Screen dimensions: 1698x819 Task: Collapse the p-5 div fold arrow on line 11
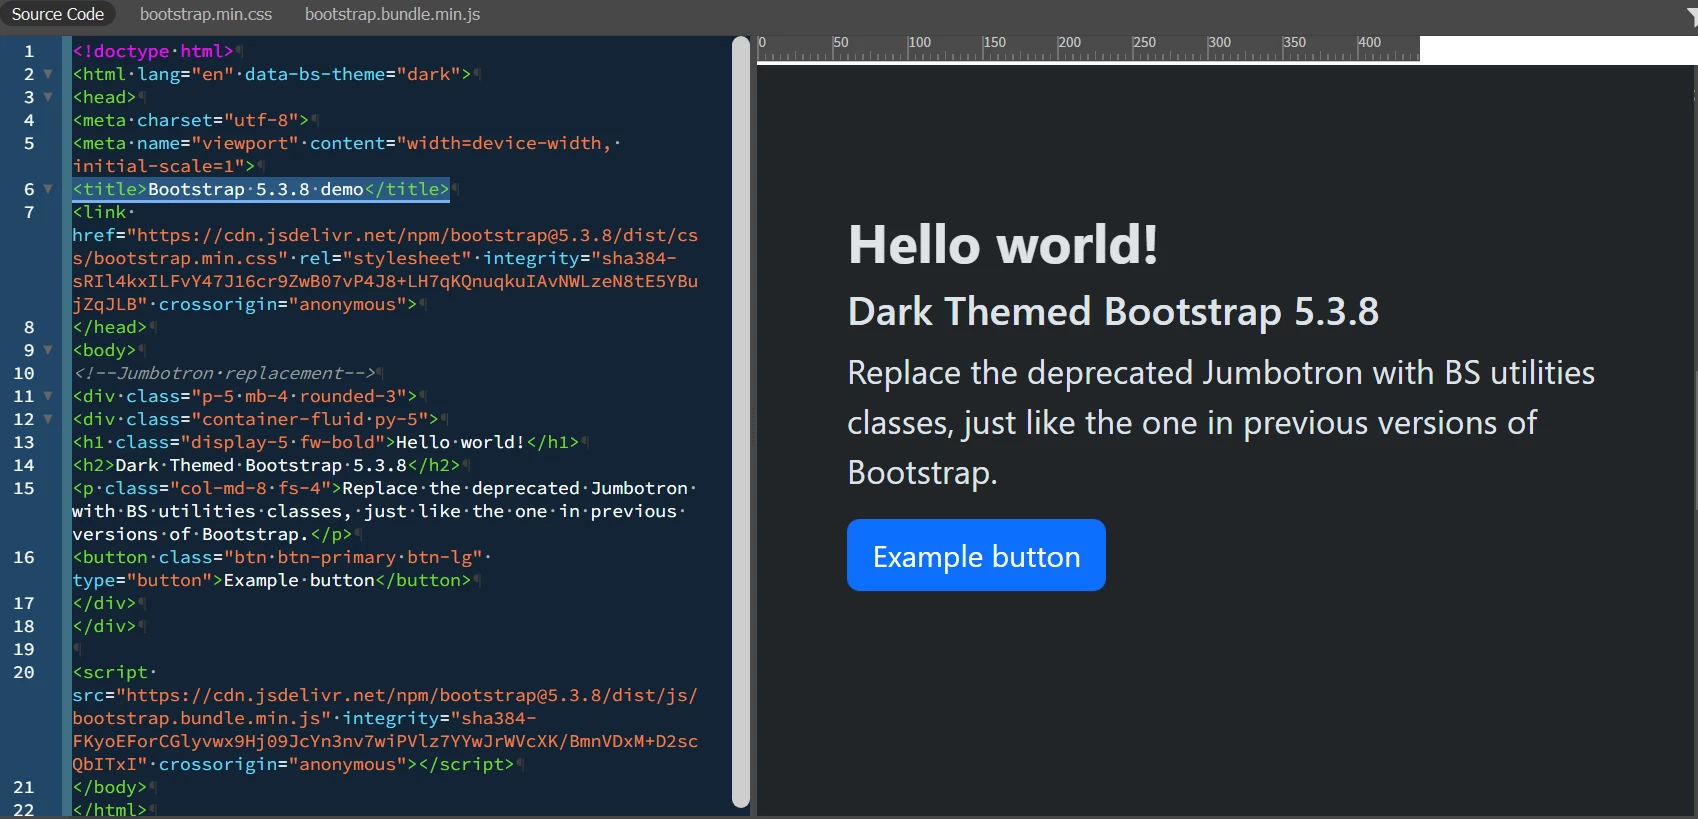[x=48, y=396]
